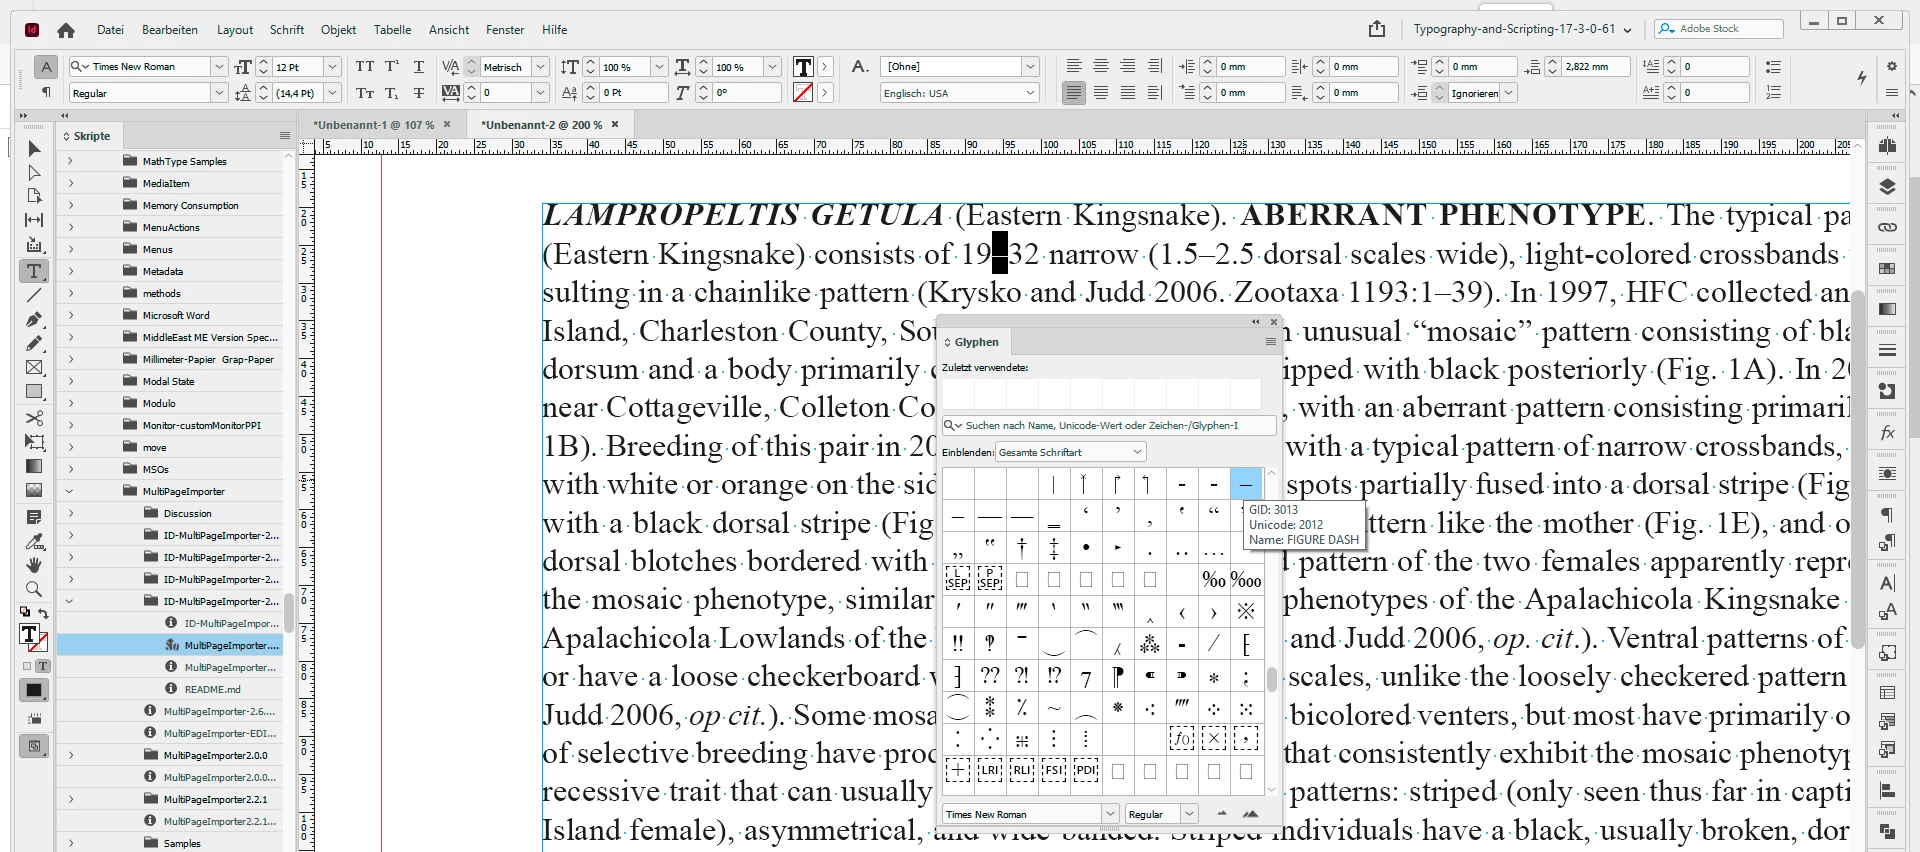1920x852 pixels.
Task: Click the InDesign Home icon
Action: click(66, 30)
